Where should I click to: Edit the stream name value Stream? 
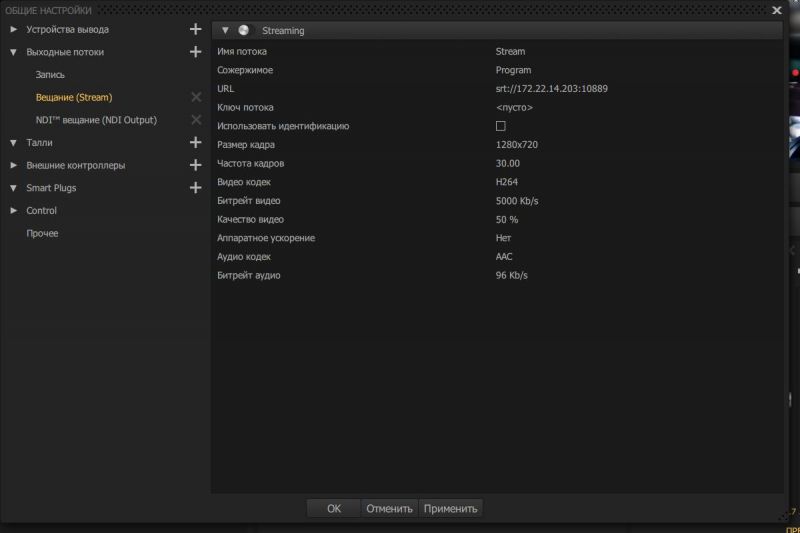point(510,52)
